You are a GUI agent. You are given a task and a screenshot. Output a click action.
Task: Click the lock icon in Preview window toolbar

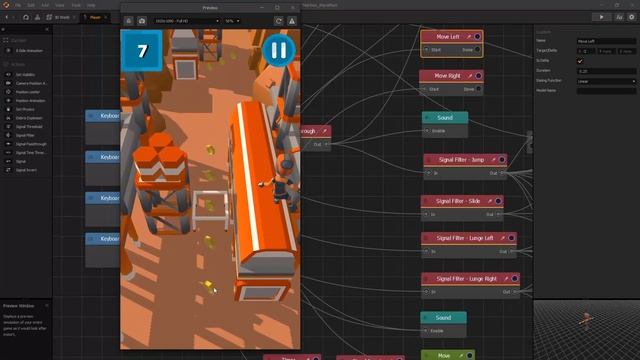pos(129,21)
